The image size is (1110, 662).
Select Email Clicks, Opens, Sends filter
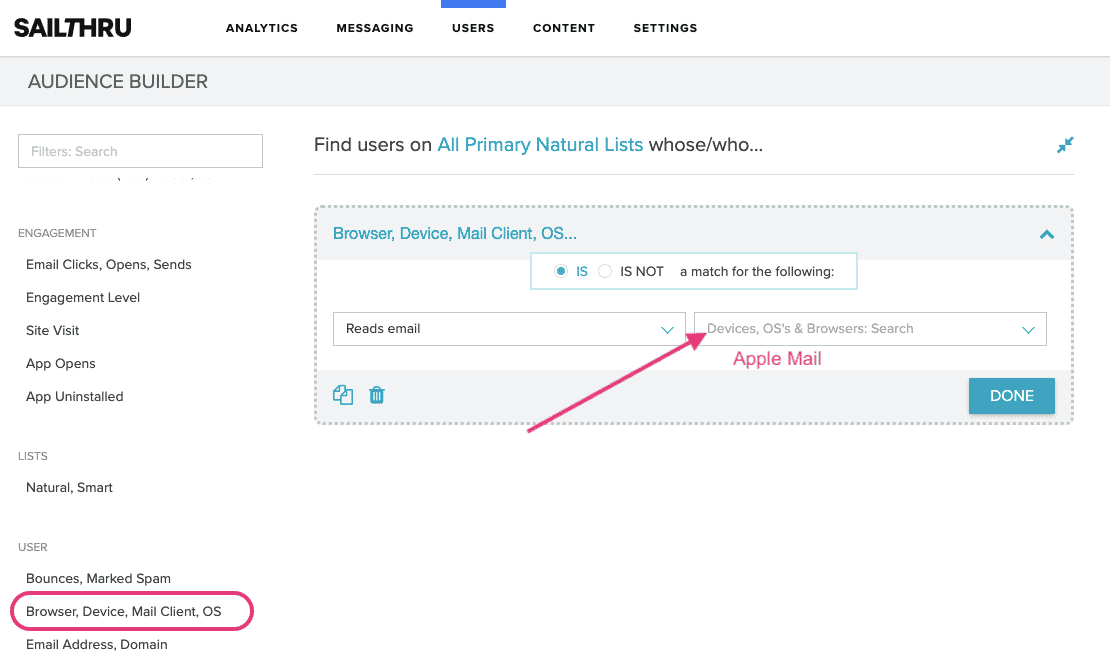[110, 264]
